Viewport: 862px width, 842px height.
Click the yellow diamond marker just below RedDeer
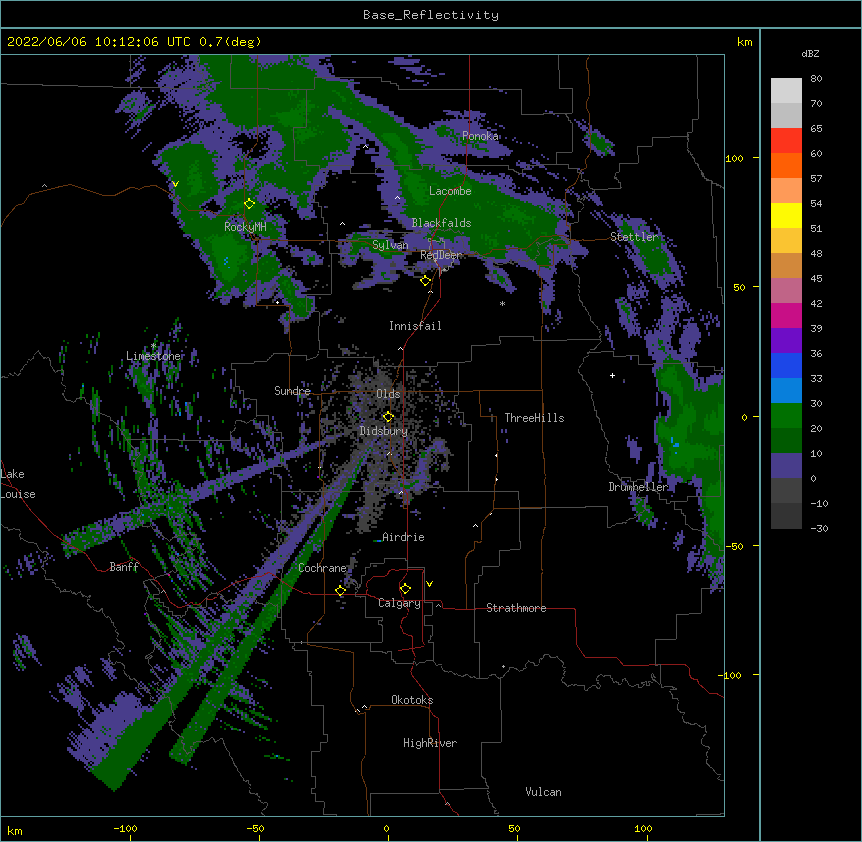425,281
